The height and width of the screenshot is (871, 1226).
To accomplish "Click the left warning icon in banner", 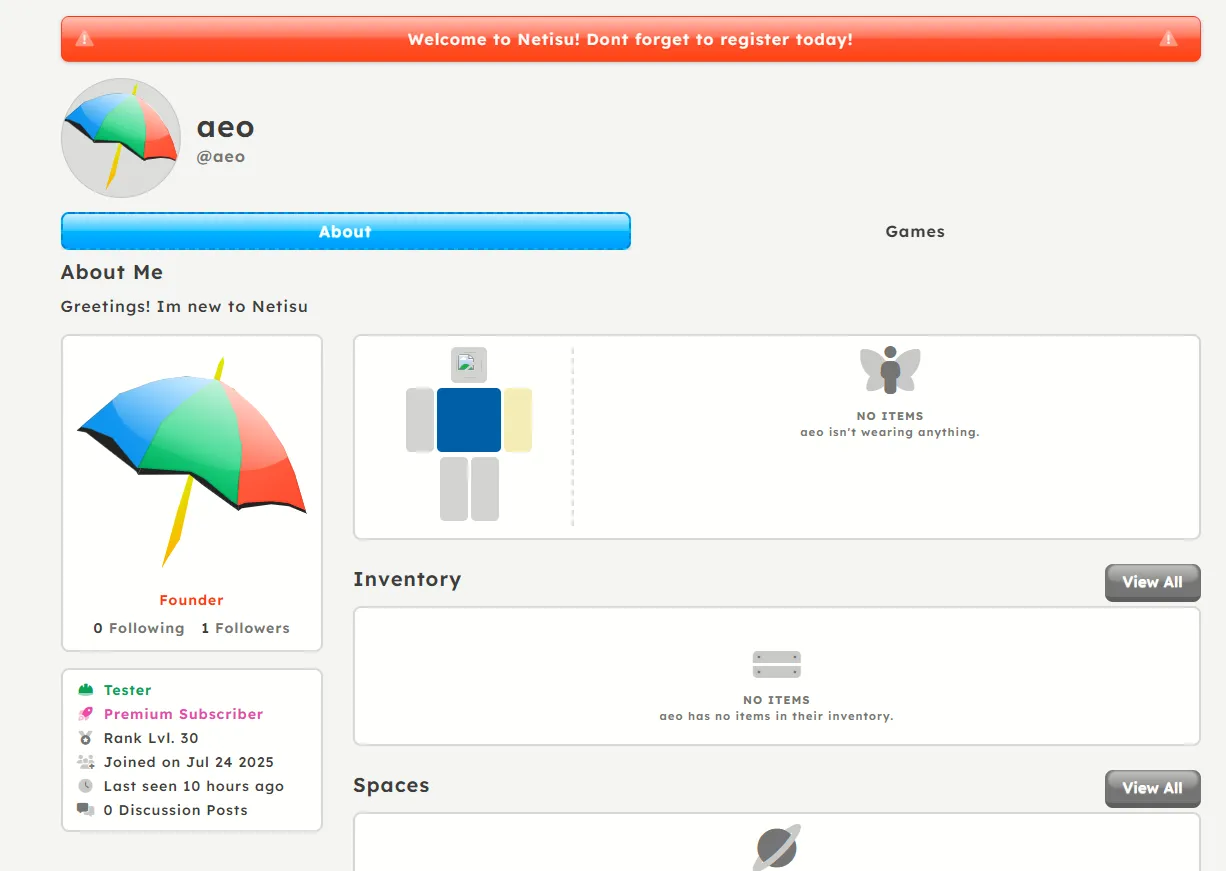I will (x=85, y=39).
